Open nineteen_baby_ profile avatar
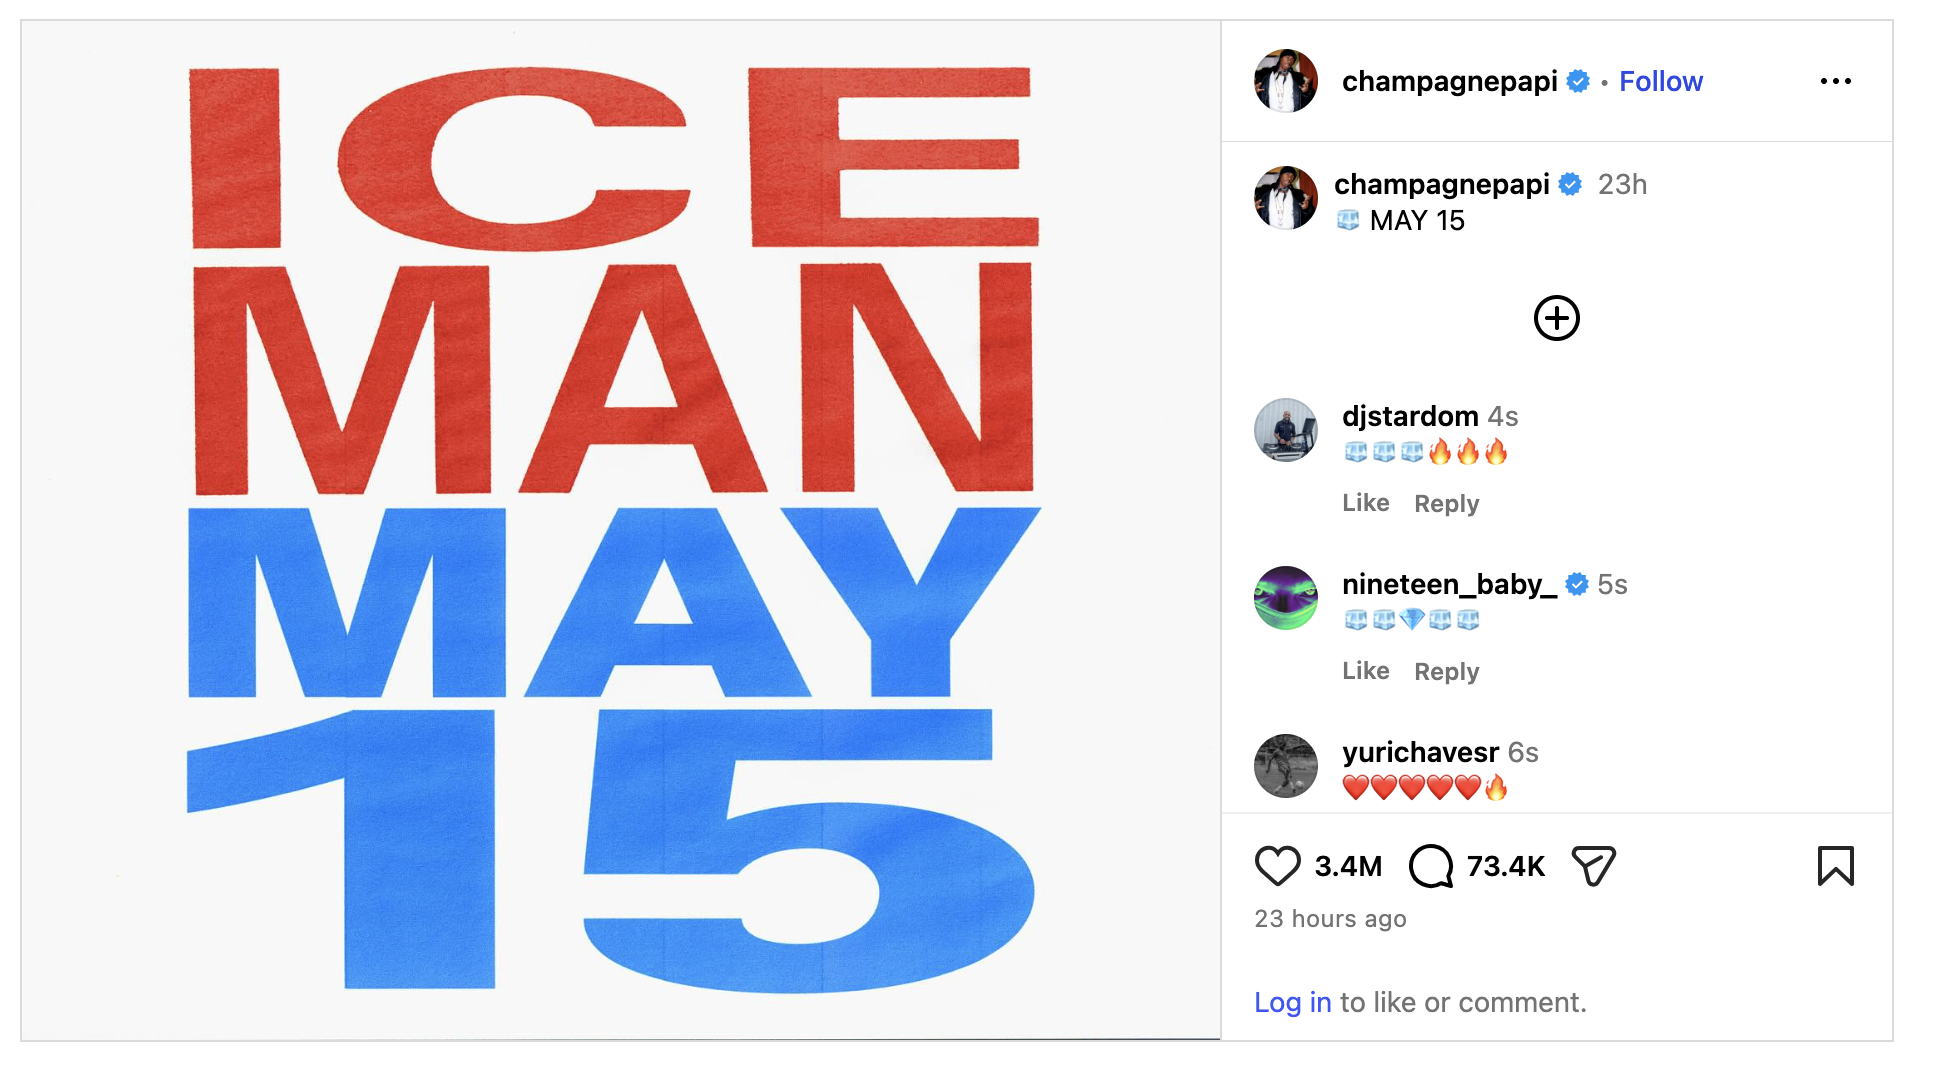 pyautogui.click(x=1285, y=598)
